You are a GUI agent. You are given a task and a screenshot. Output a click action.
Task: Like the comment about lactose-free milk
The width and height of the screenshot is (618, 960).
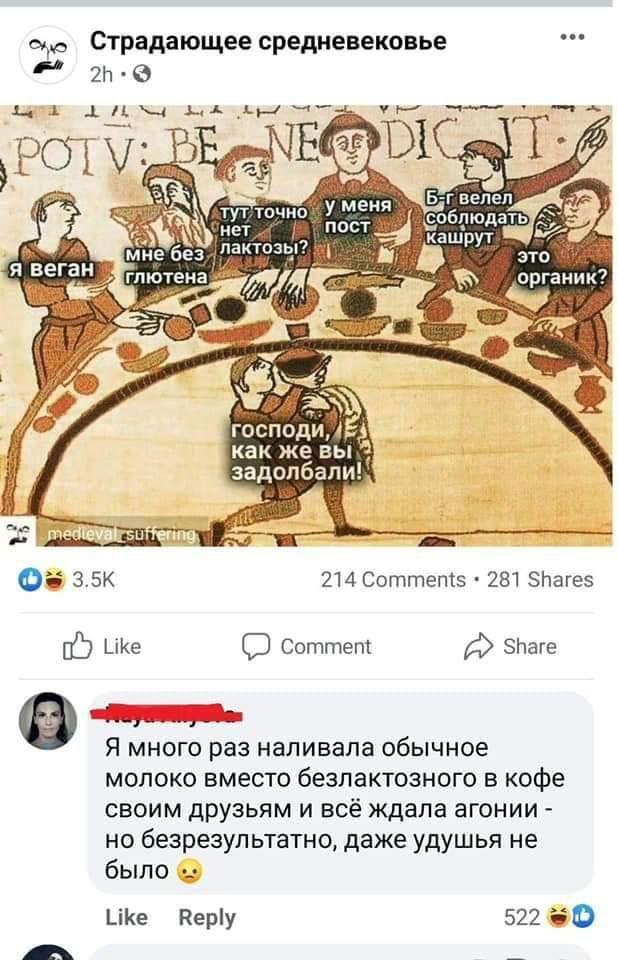[x=126, y=917]
